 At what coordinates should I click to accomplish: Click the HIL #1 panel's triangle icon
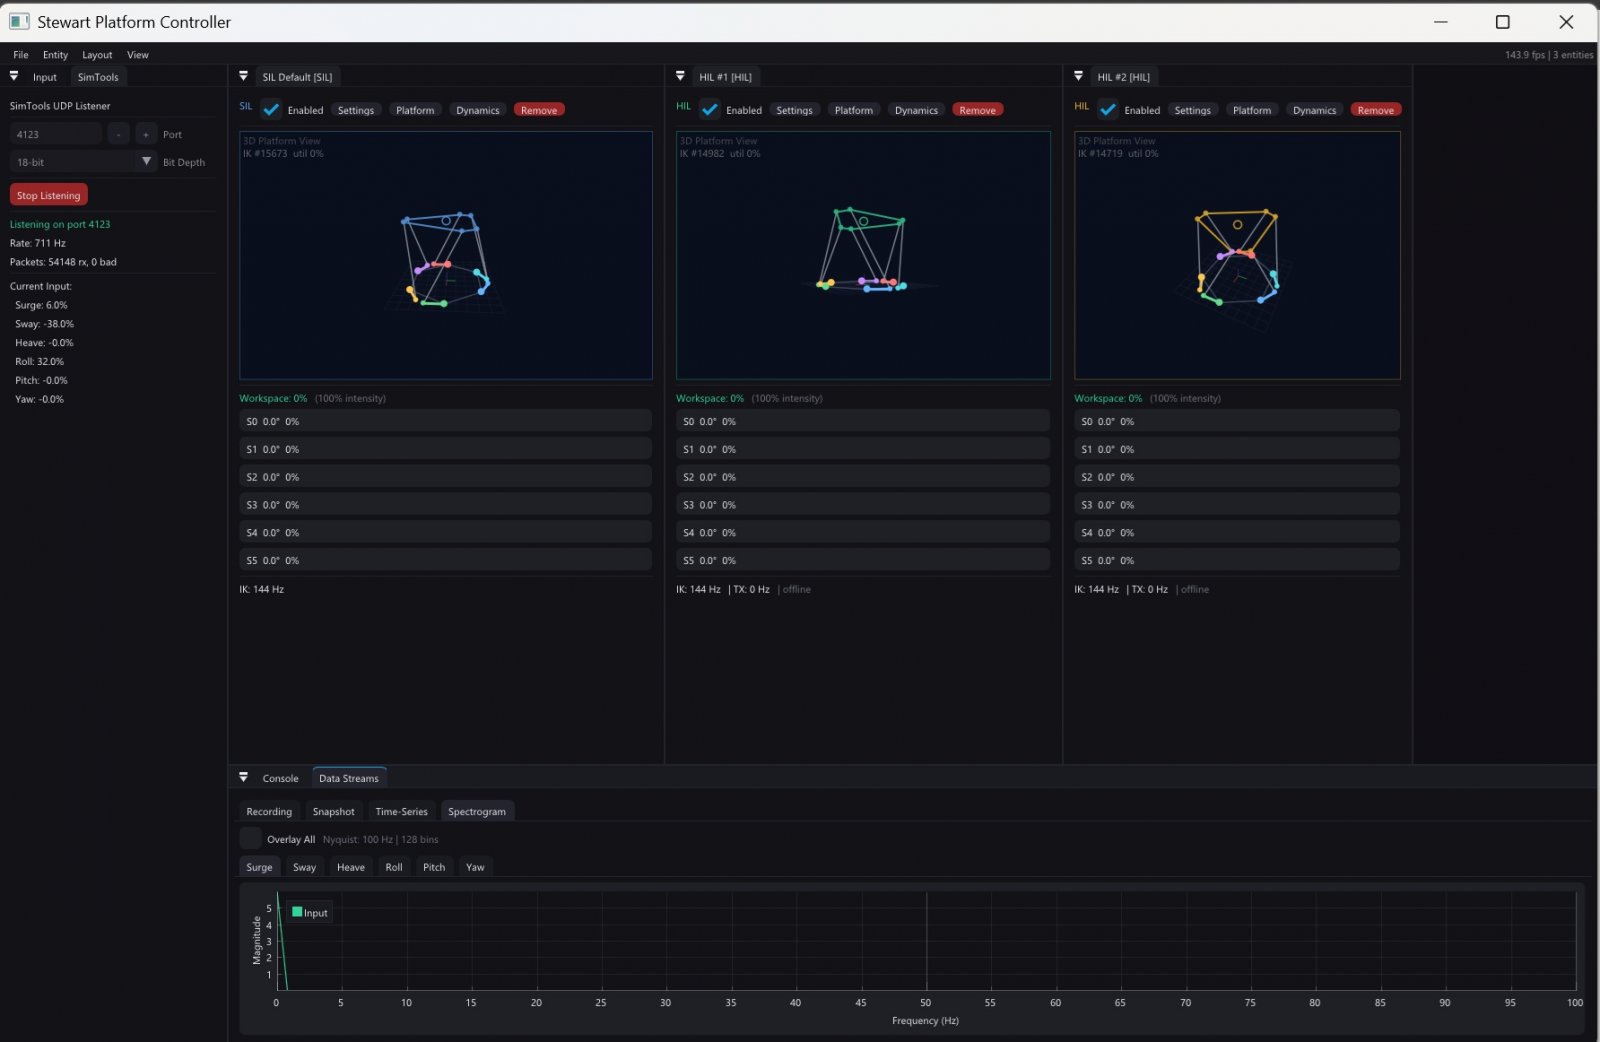[x=680, y=76]
